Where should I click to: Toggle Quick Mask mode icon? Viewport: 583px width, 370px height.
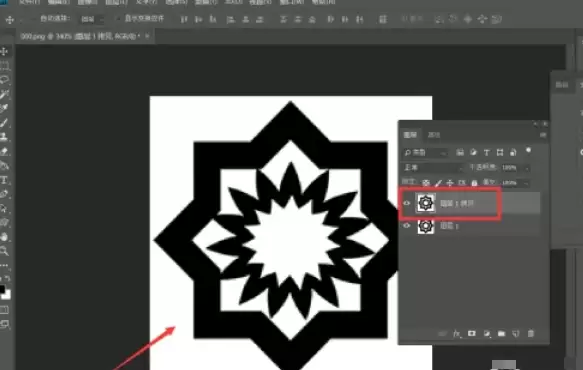pyautogui.click(x=4, y=309)
